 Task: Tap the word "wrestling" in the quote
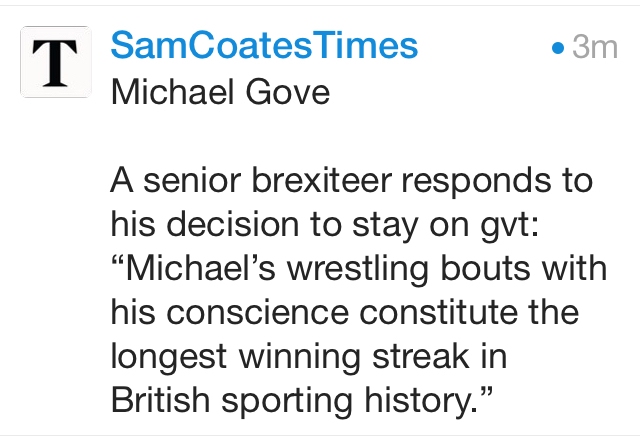(x=358, y=270)
